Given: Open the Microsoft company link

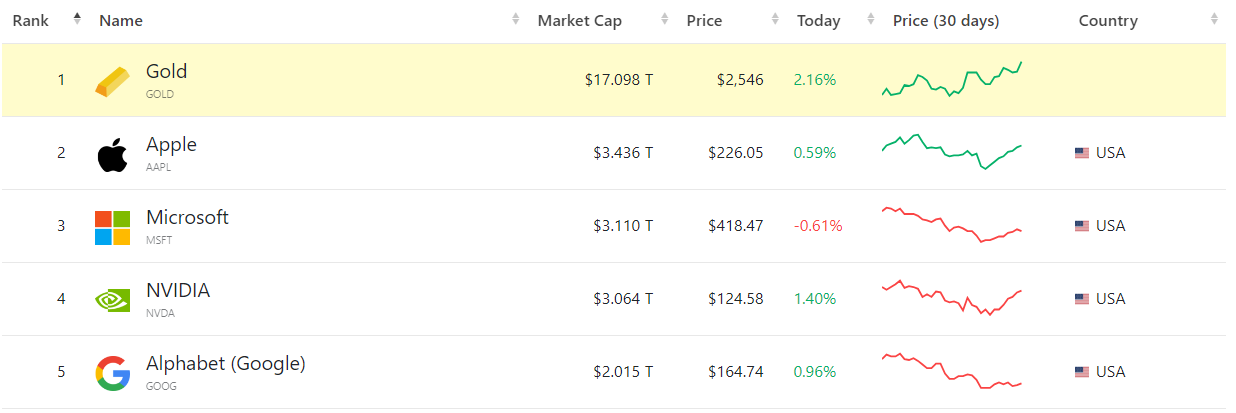Looking at the screenshot, I should click(x=187, y=218).
